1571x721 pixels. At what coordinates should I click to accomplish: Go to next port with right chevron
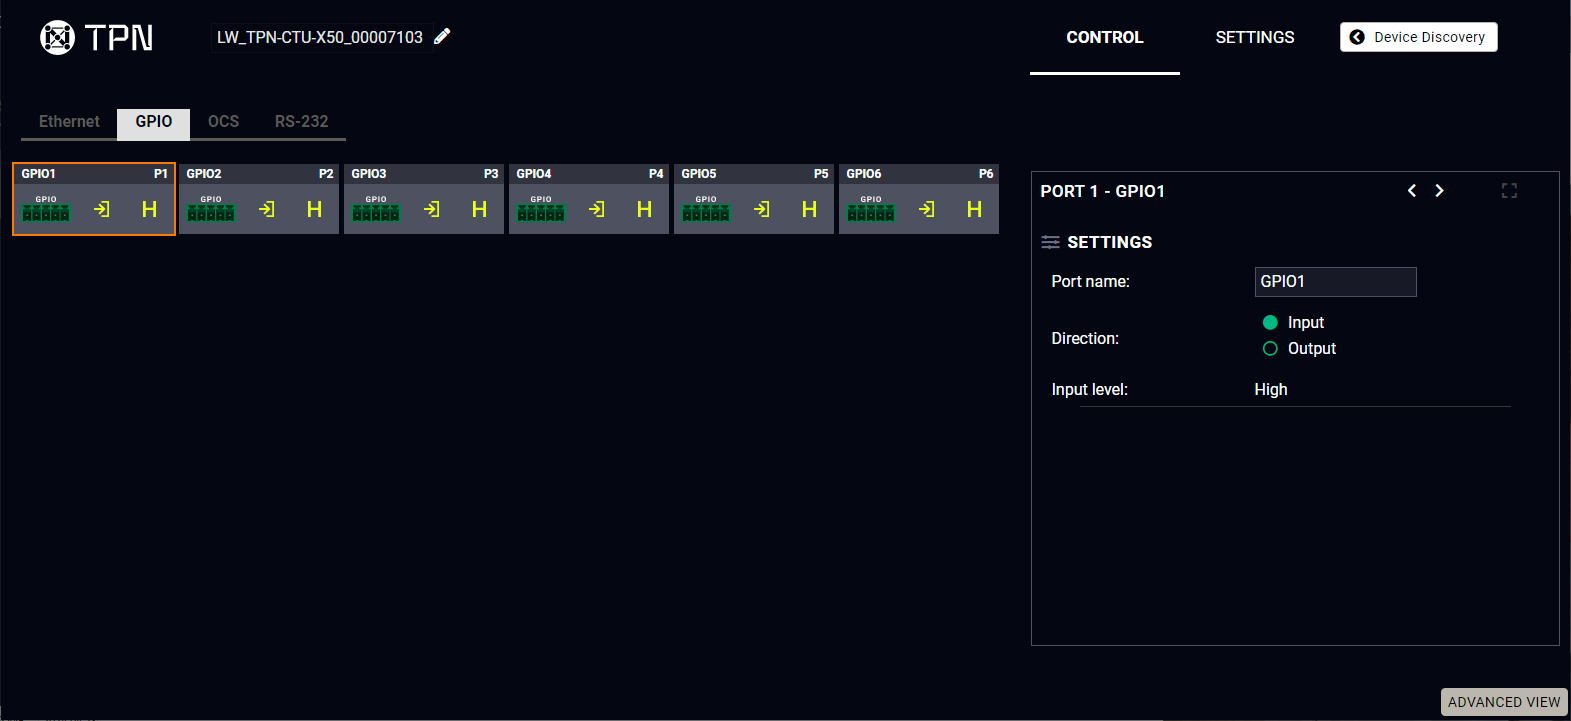(x=1439, y=190)
